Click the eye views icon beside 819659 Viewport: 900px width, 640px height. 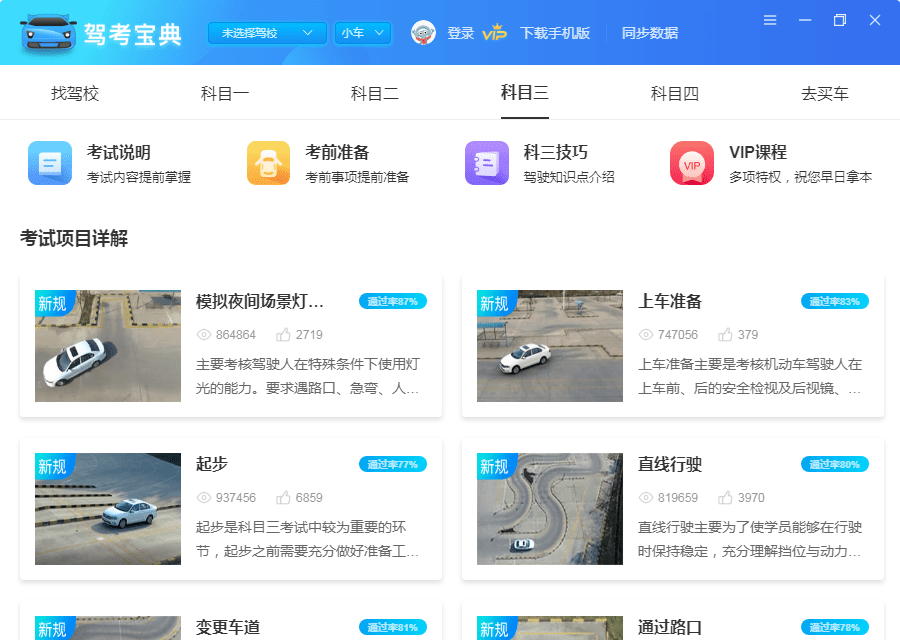[x=646, y=498]
